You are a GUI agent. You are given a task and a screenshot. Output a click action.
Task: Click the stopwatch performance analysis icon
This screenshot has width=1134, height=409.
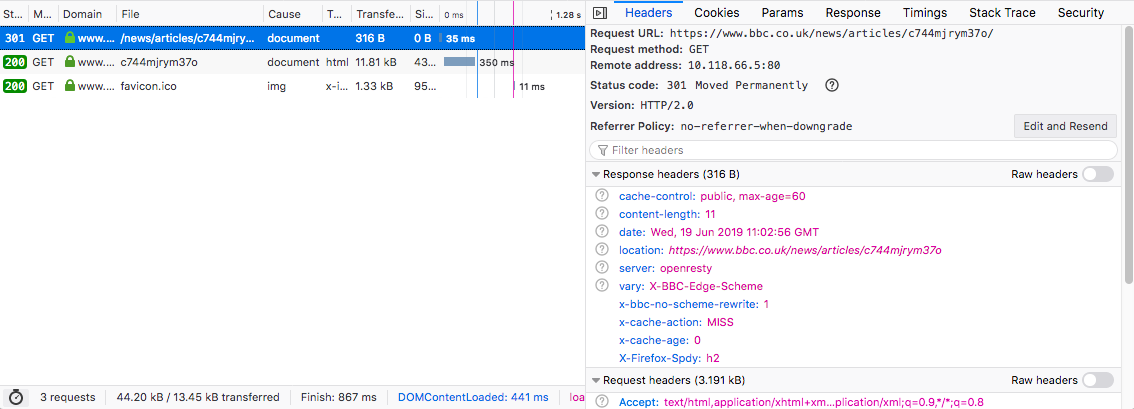(x=16, y=397)
